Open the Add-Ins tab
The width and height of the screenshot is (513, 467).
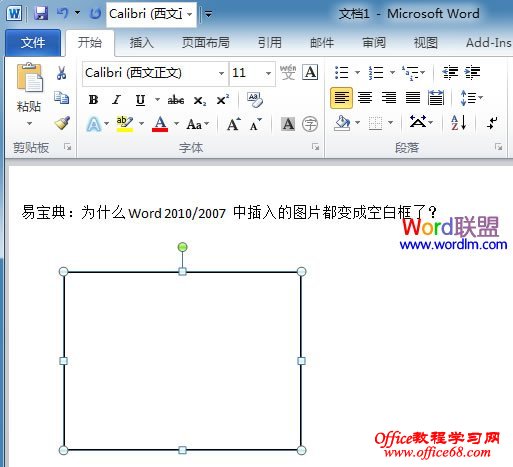pos(488,43)
